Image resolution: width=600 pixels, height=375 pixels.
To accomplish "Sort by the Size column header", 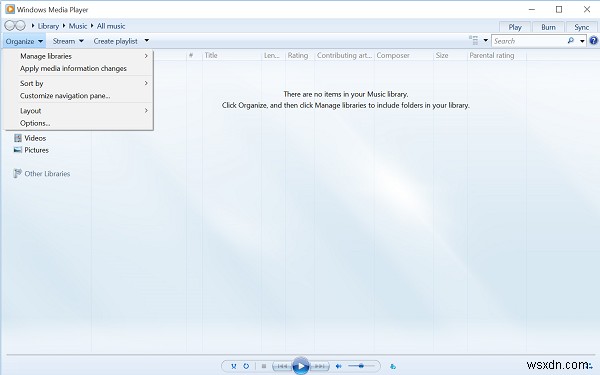I will pos(450,55).
